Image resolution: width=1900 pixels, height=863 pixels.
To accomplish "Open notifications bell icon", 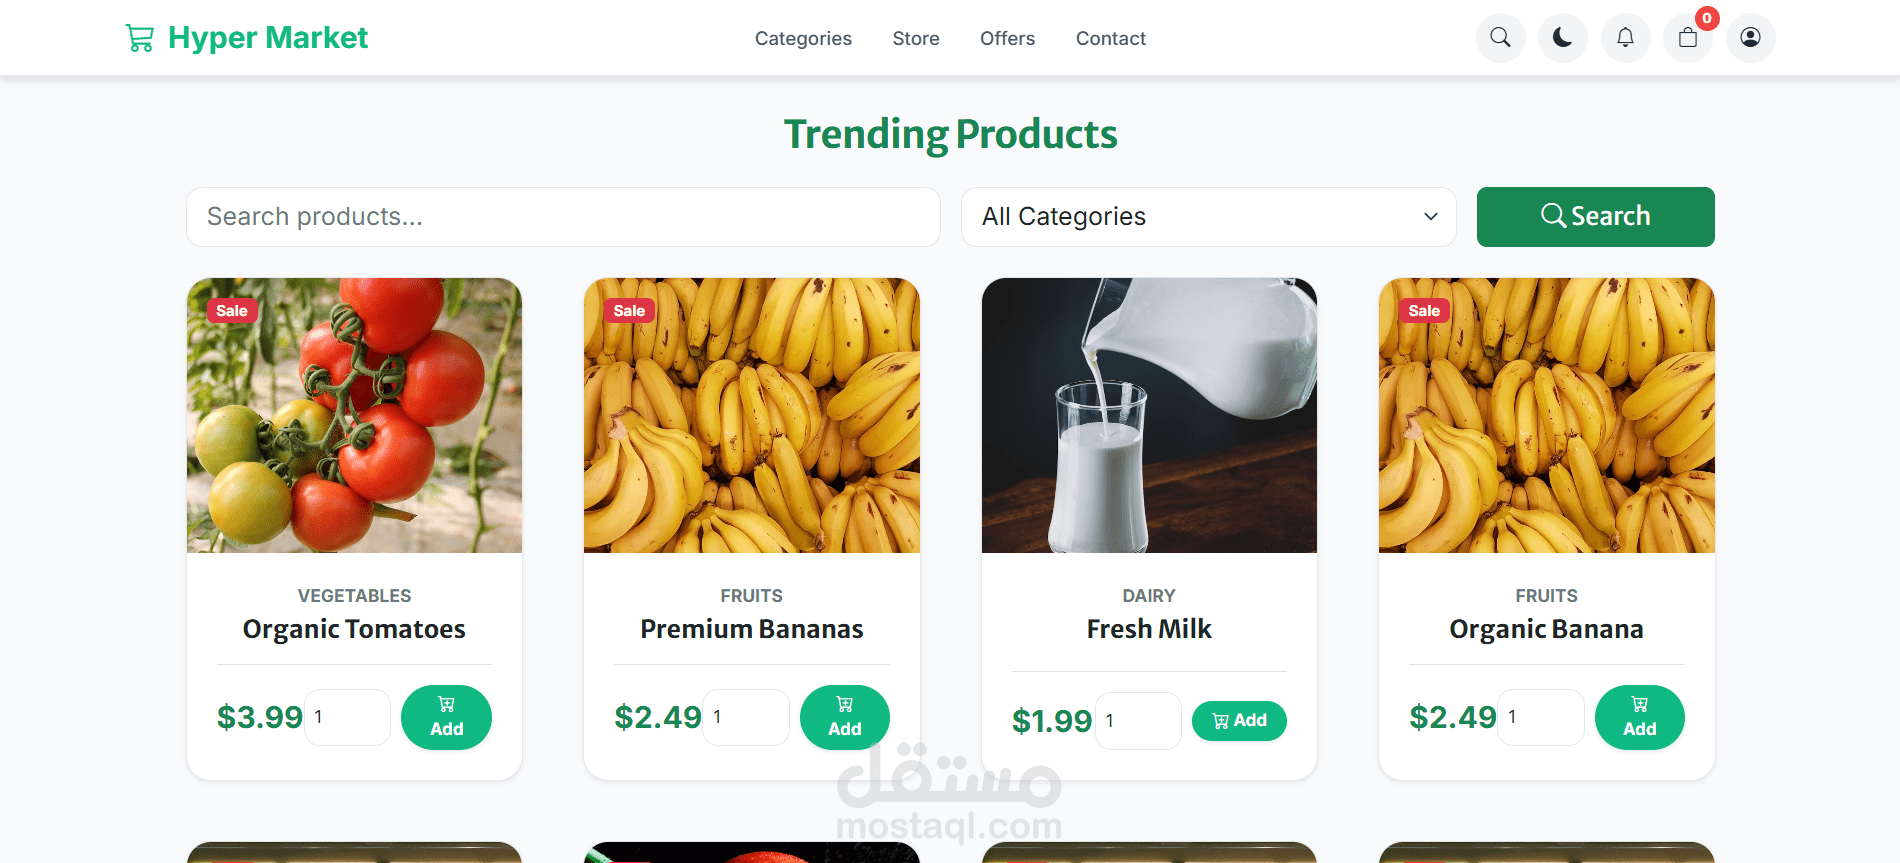I will click(x=1625, y=38).
